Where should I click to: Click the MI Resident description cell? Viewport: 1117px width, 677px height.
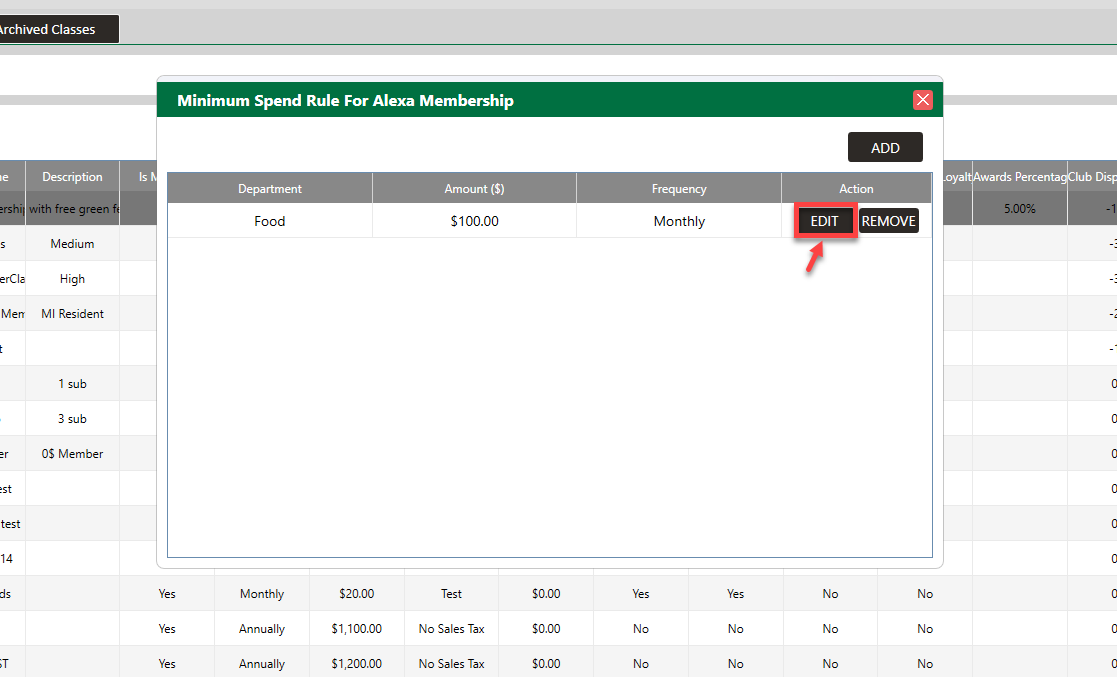click(72, 314)
